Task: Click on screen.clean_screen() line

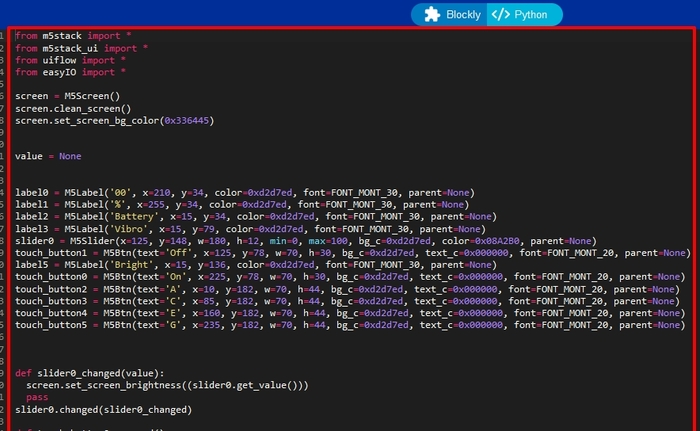Action: (x=72, y=108)
